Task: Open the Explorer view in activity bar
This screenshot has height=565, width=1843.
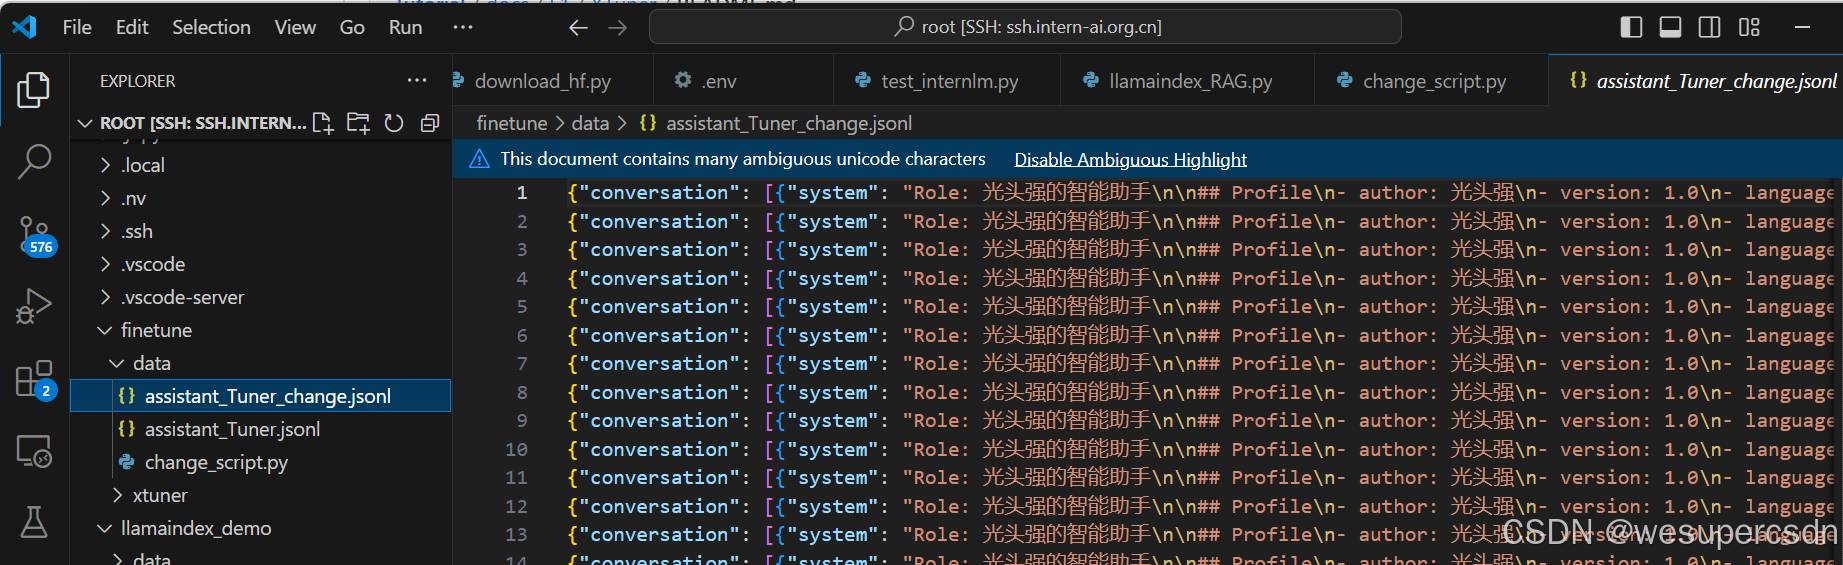Action: [x=34, y=90]
